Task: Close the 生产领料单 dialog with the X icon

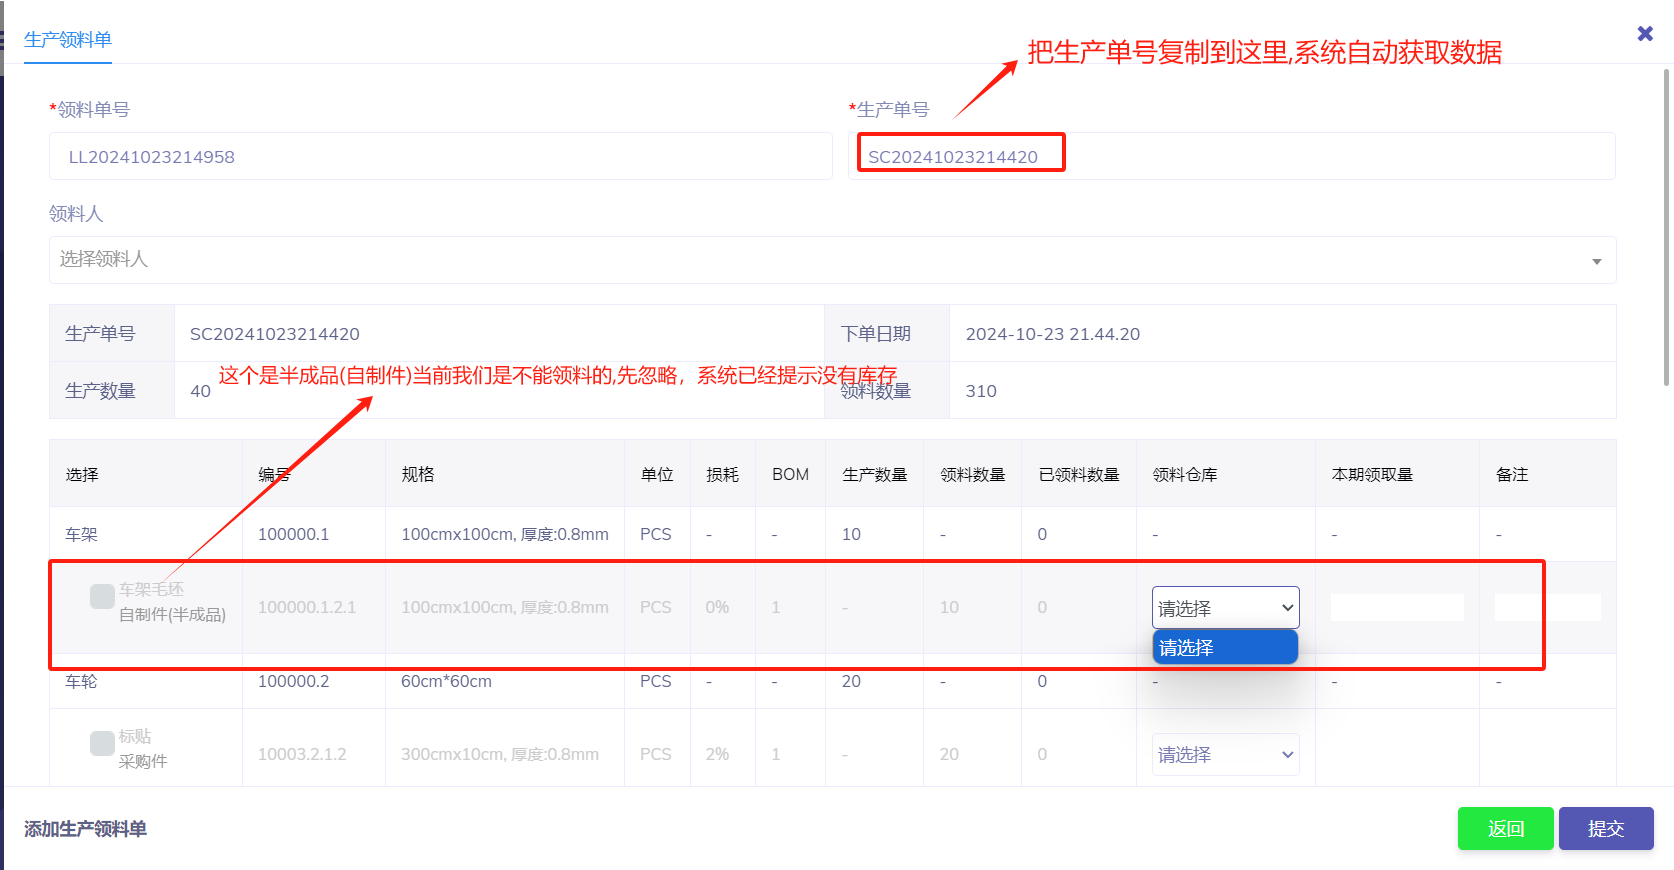Action: pyautogui.click(x=1645, y=34)
